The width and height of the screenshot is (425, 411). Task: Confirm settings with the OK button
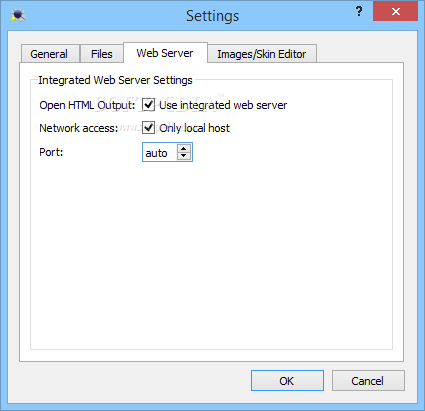pos(287,380)
